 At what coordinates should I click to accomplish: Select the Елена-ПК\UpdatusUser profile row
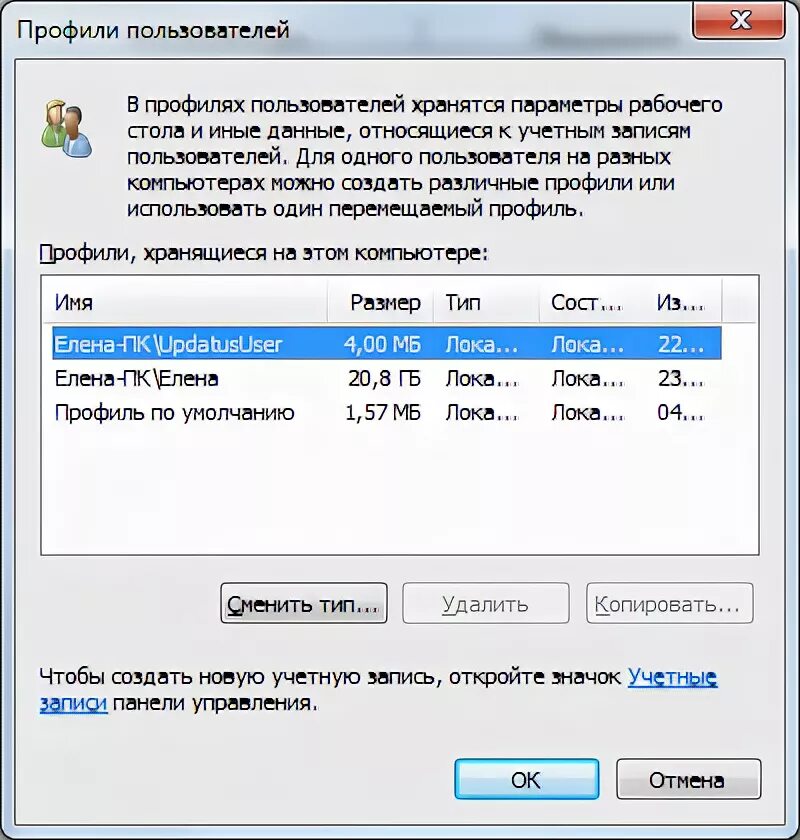coord(387,343)
